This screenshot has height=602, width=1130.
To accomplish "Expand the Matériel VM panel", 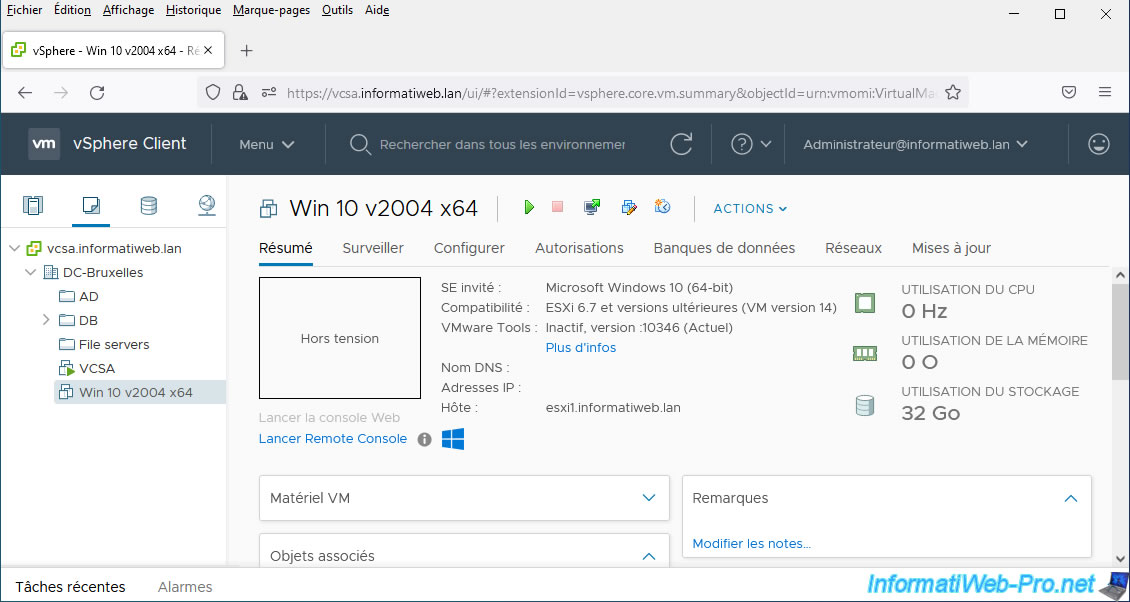I will pyautogui.click(x=649, y=498).
